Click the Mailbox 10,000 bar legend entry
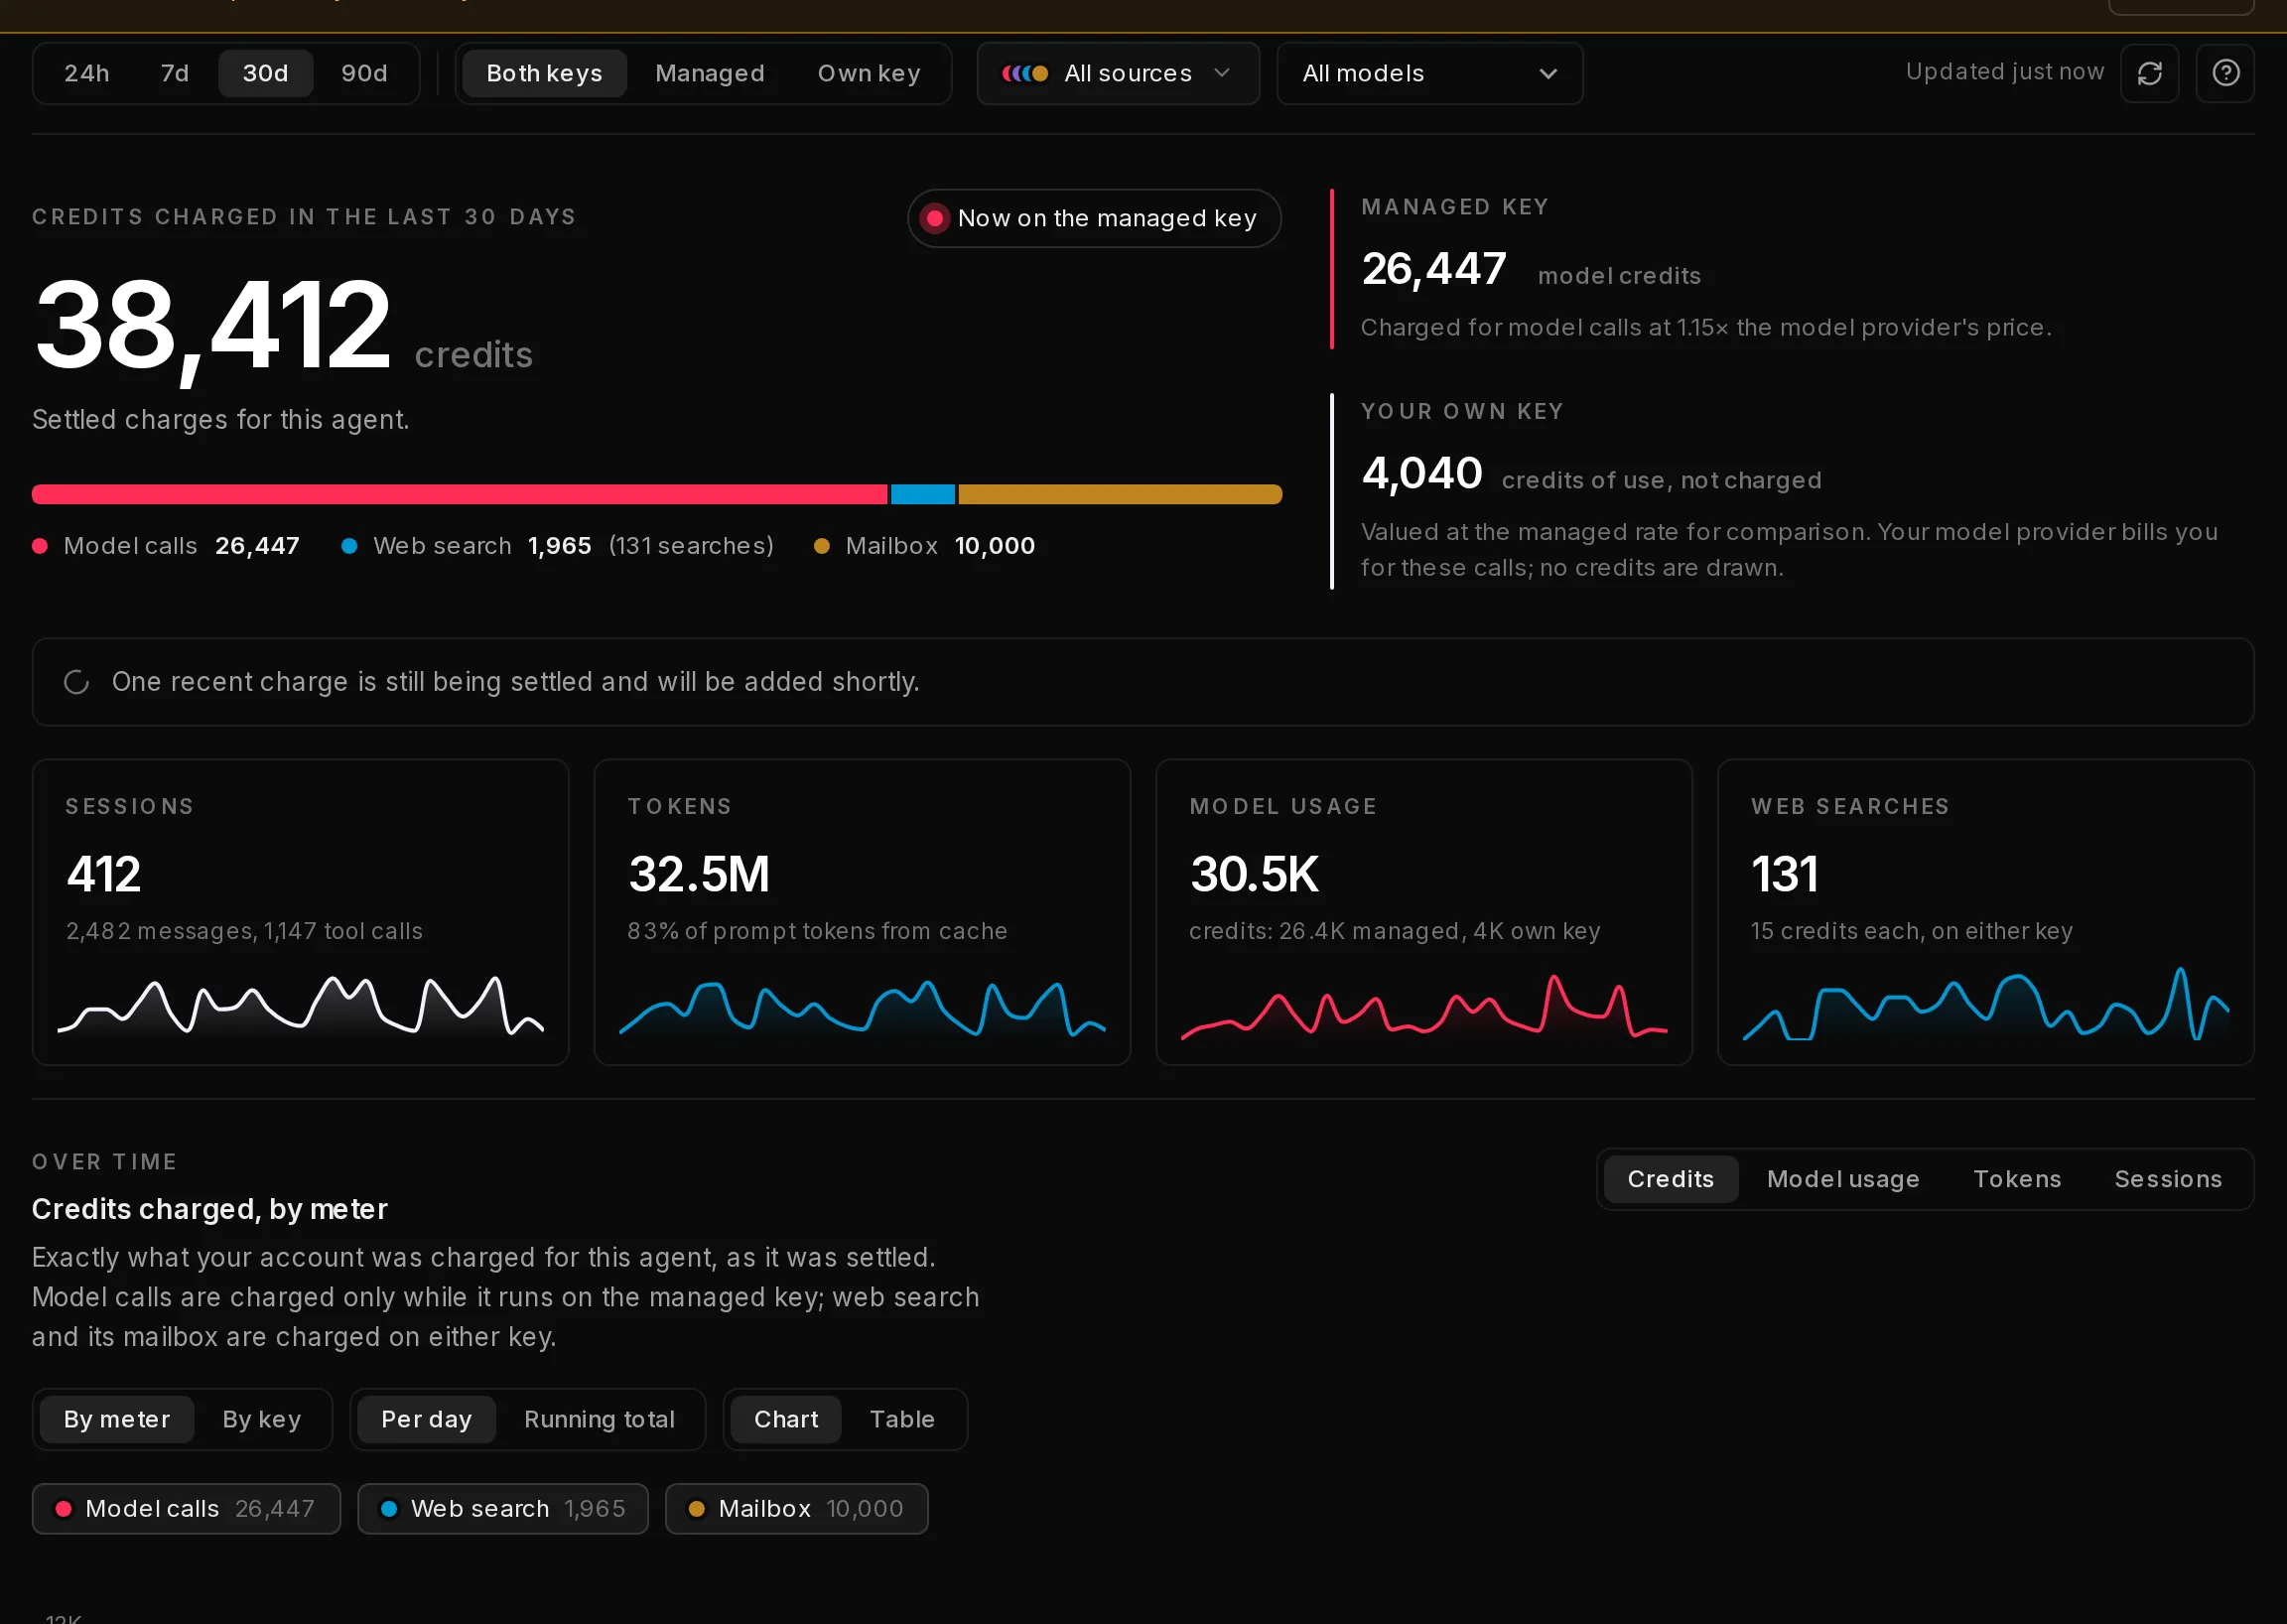Viewport: 2287px width, 1624px height. point(924,546)
